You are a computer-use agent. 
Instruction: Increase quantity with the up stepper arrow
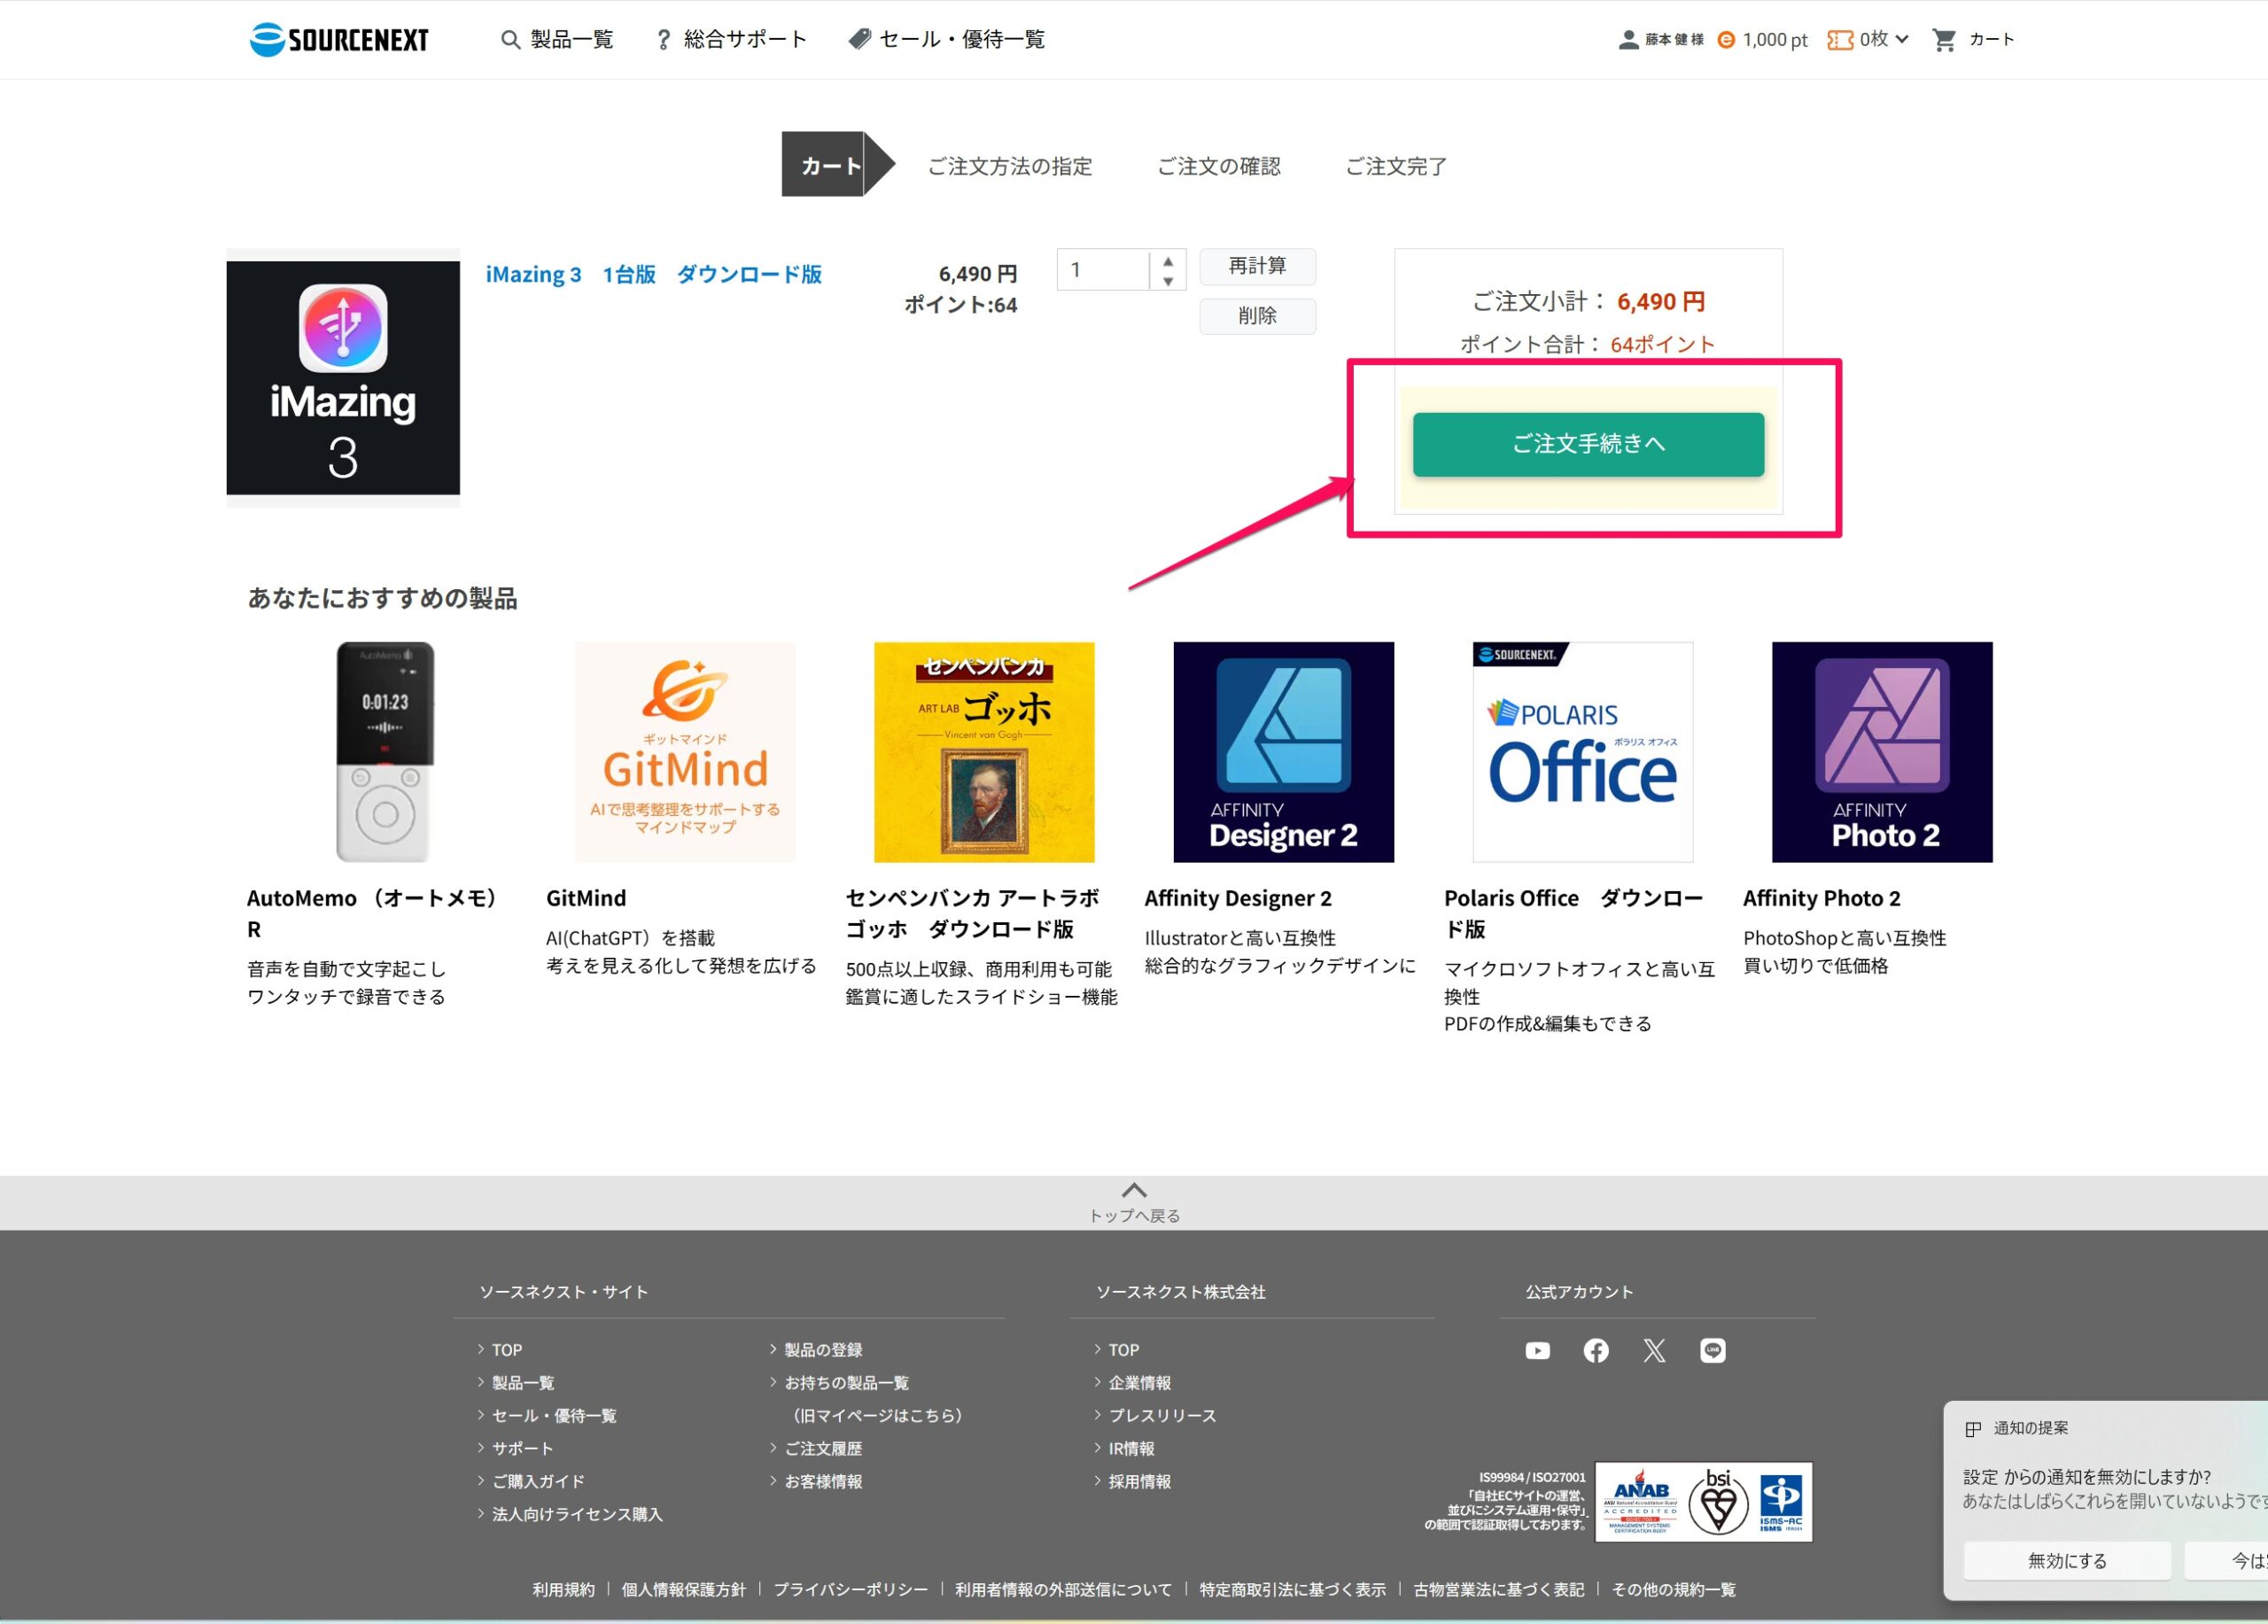click(x=1168, y=261)
